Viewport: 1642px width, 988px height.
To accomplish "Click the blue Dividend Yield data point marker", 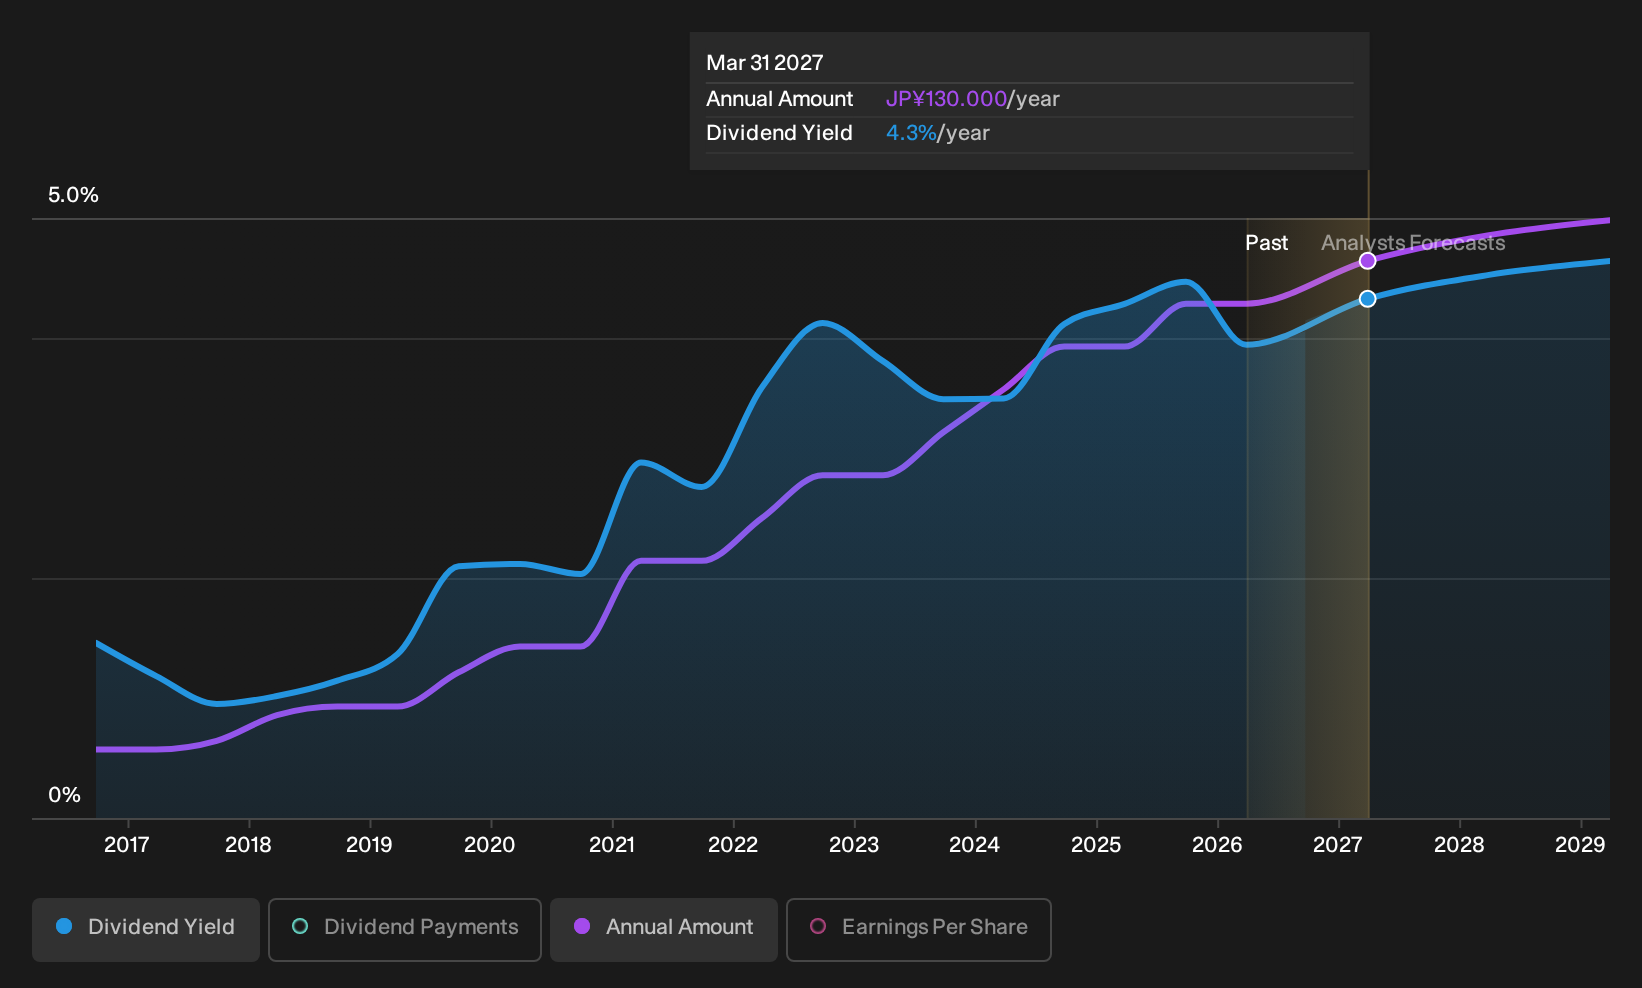I will click(x=1367, y=299).
